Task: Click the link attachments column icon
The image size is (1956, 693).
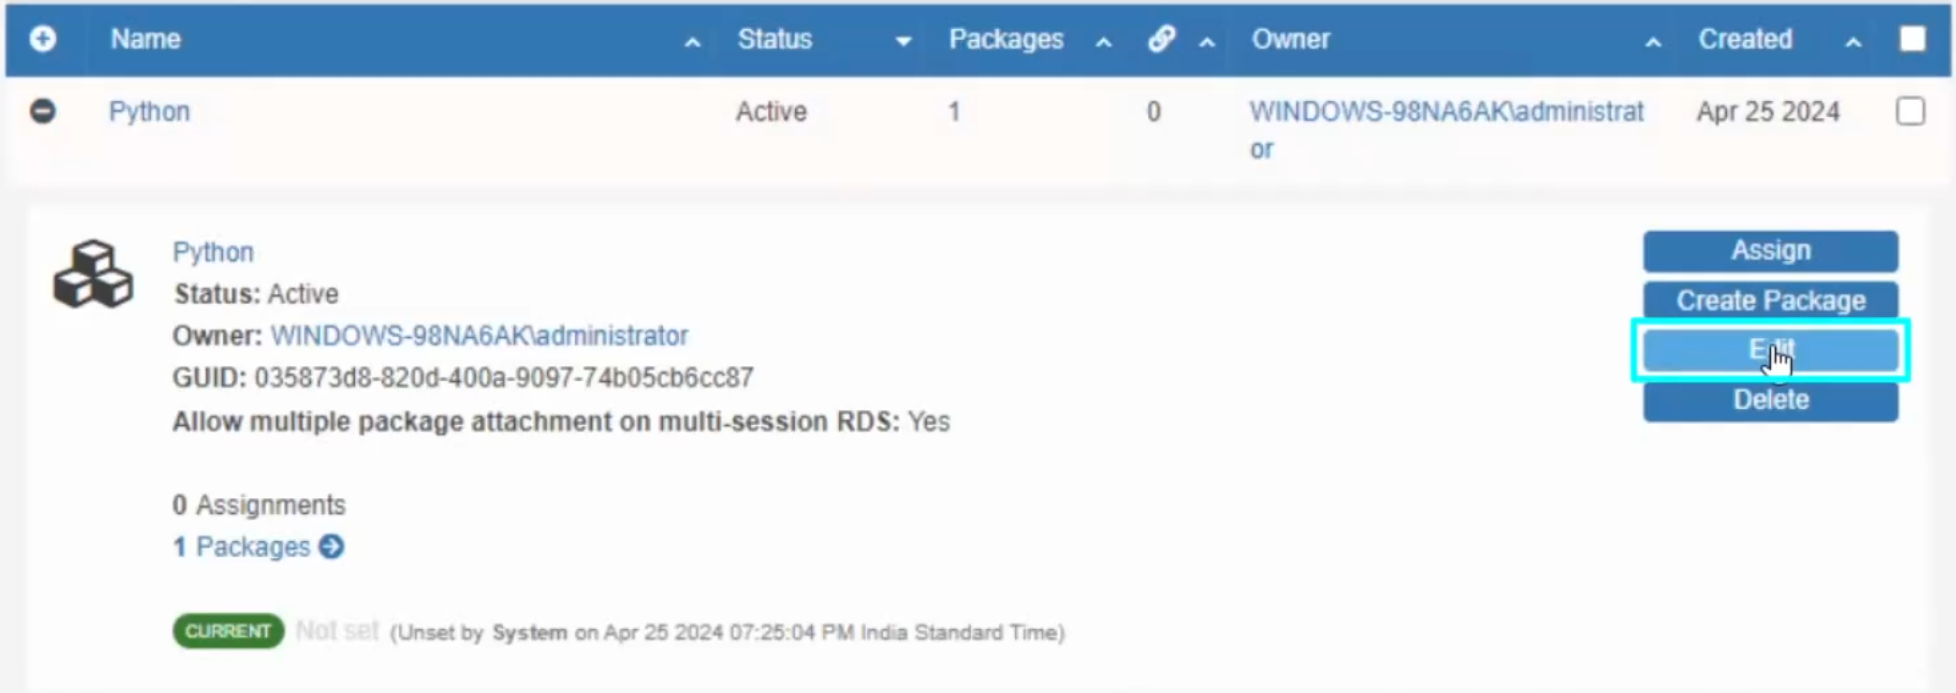Action: point(1160,39)
